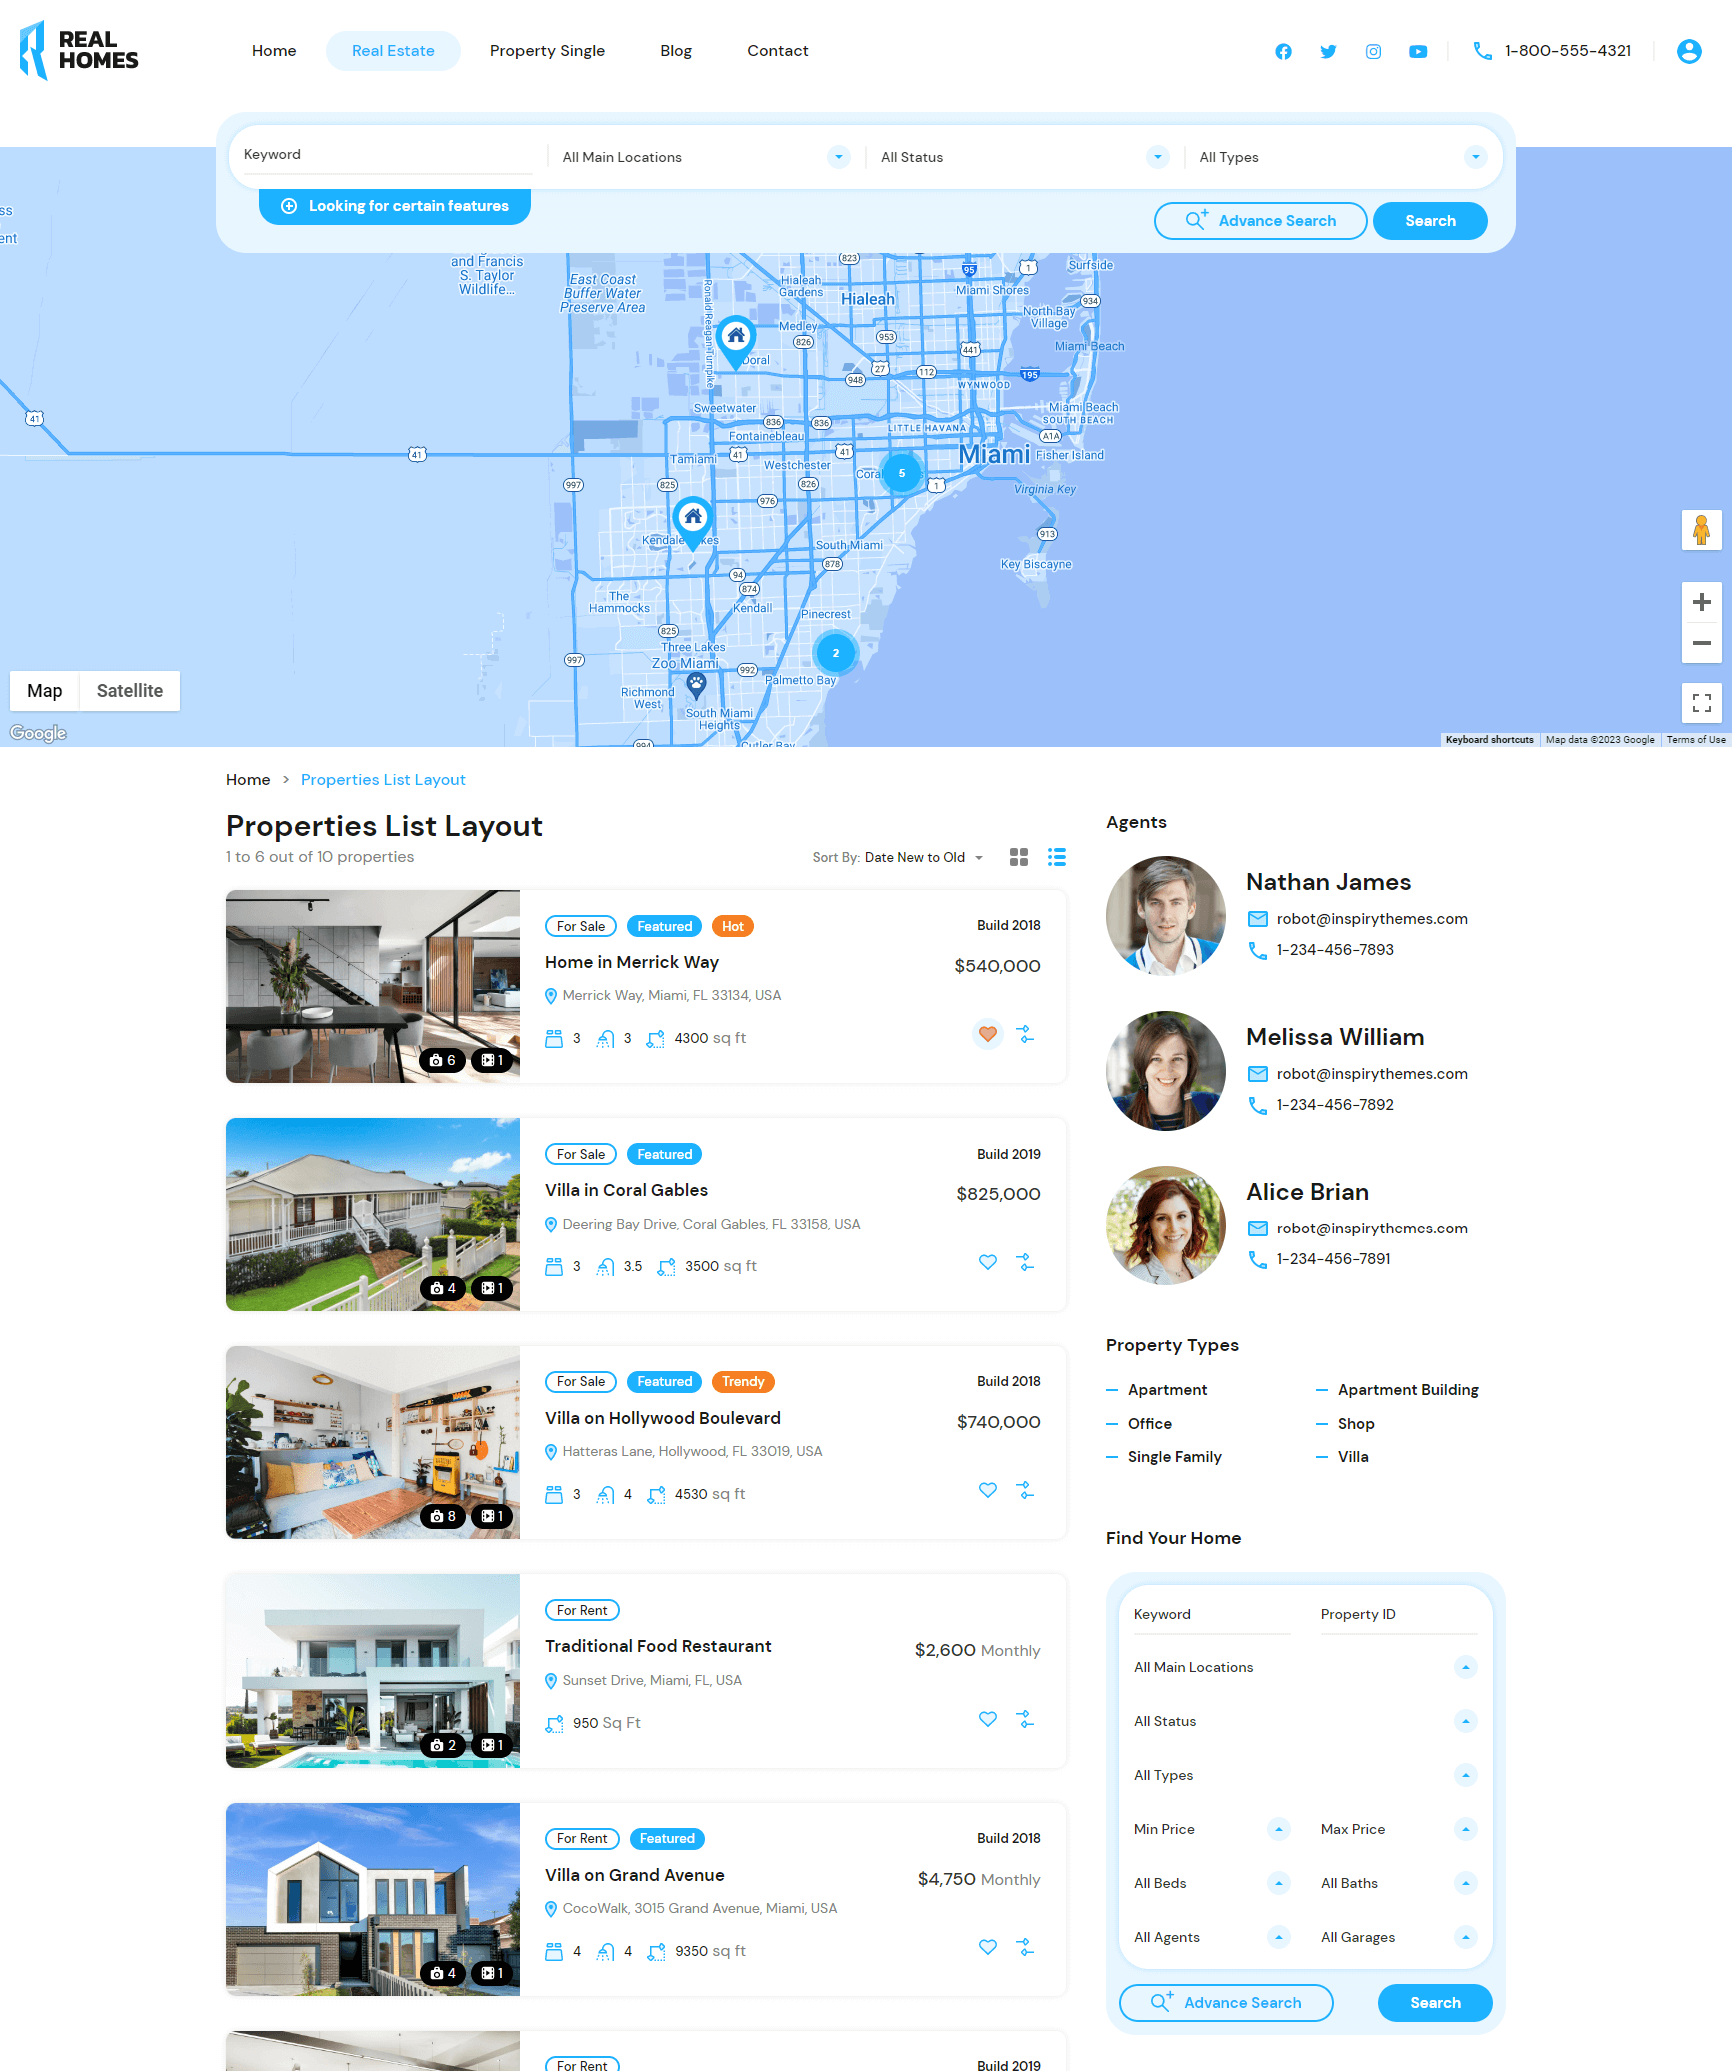1732x2071 pixels.
Task: Favorite the Villa in Coral Gables listing
Action: [988, 1262]
